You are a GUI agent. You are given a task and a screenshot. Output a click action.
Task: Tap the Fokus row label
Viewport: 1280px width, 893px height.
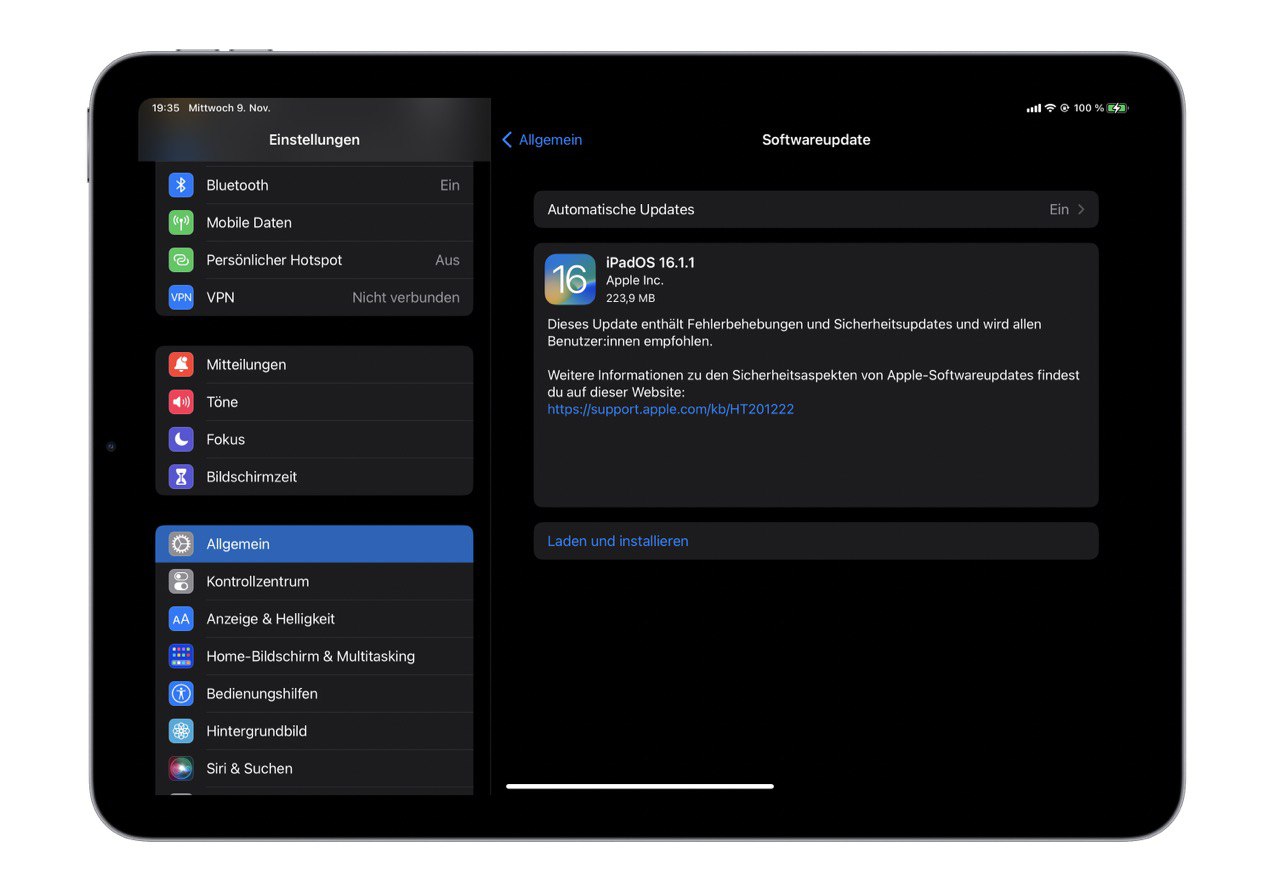[225, 439]
